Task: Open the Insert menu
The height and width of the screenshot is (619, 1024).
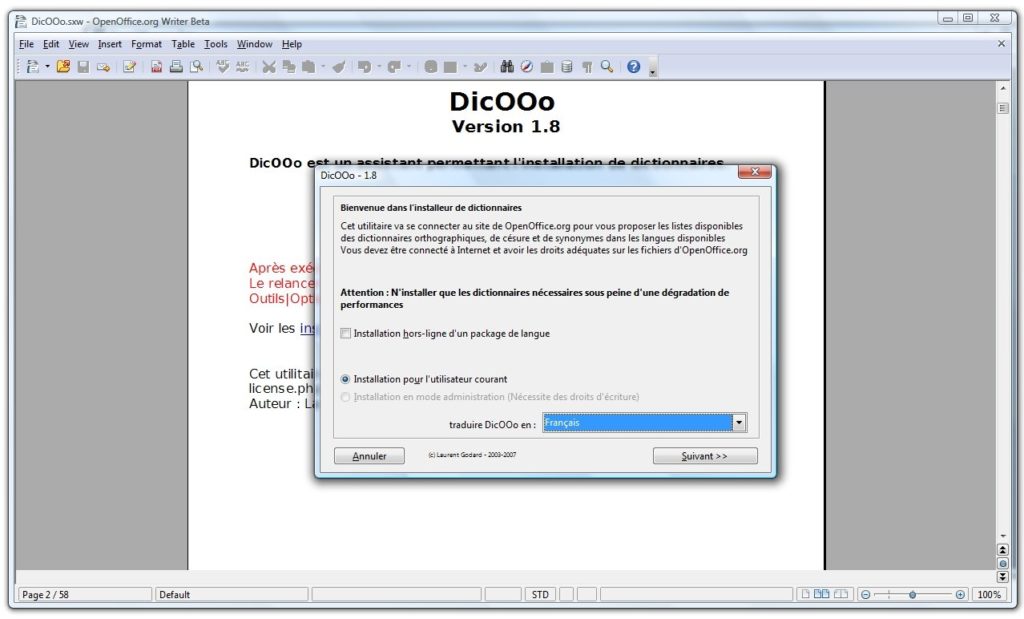Action: pyautogui.click(x=110, y=44)
